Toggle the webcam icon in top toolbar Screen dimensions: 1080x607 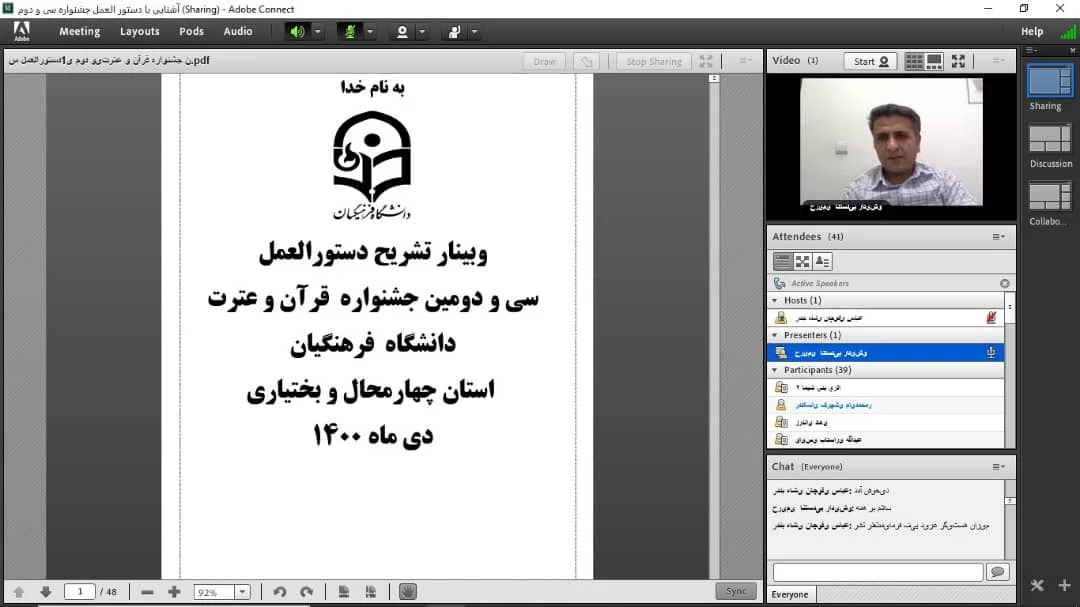[402, 32]
